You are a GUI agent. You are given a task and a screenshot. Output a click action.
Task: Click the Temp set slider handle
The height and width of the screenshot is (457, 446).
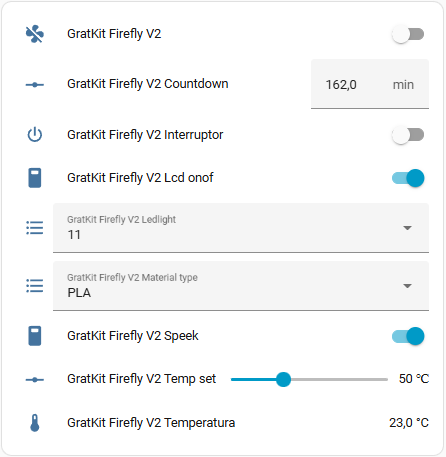click(x=283, y=379)
